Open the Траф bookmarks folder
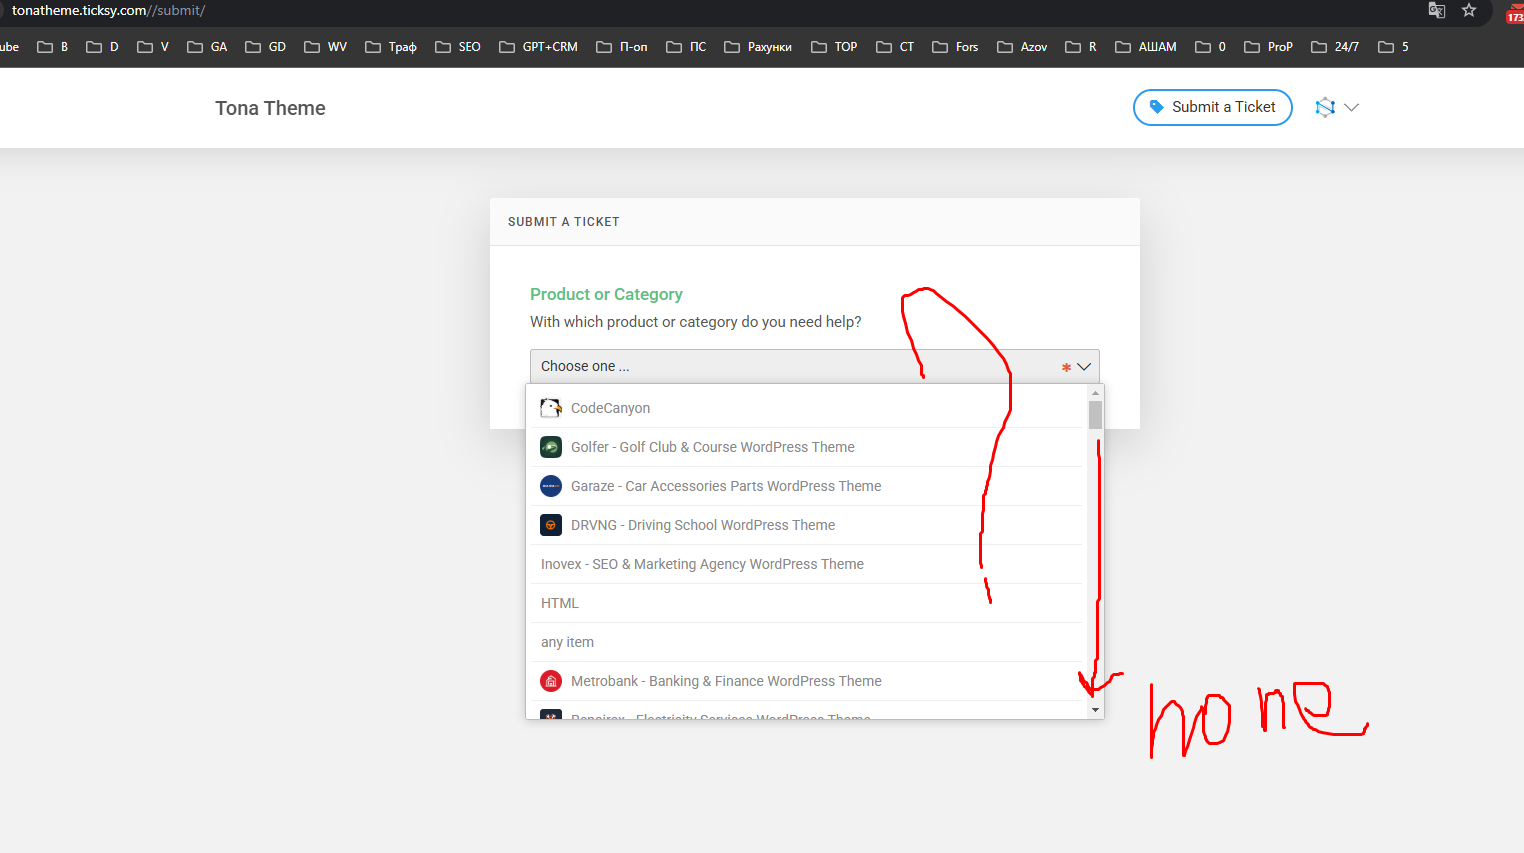The image size is (1524, 853). 390,47
